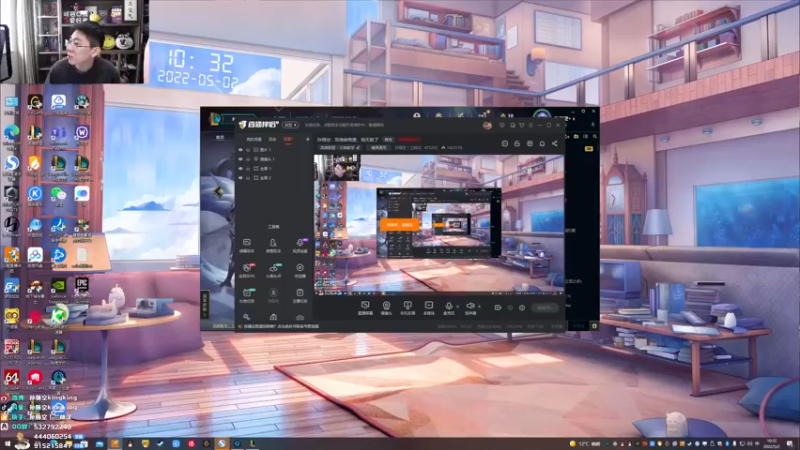
Task: Open the gamepad tool at toolbox bottom
Action: point(300,317)
